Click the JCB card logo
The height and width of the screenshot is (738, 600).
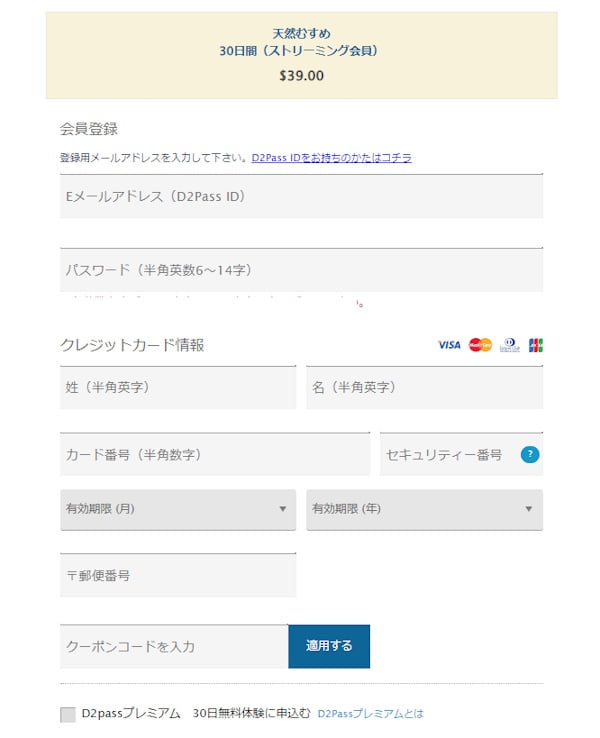[536, 345]
